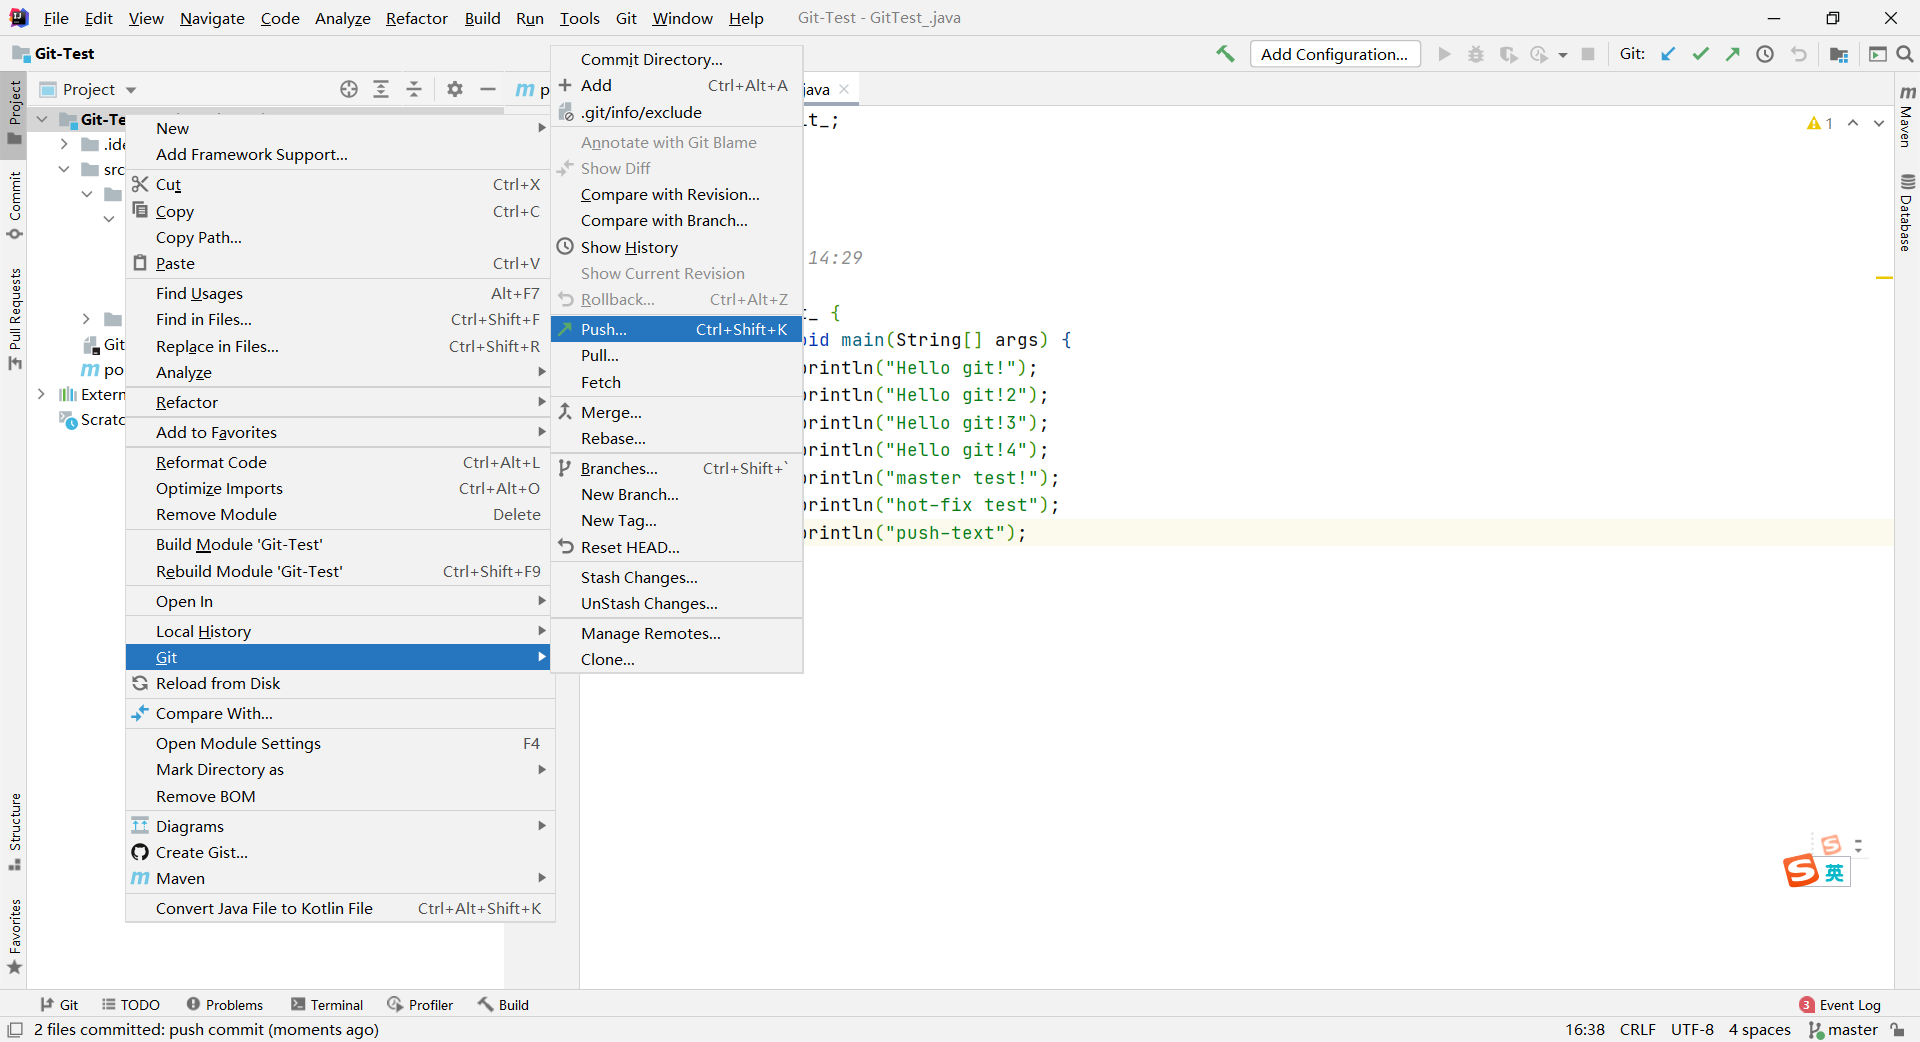Screen dimensions: 1920x1042
Task: Open the Database tool window
Action: 1907,213
